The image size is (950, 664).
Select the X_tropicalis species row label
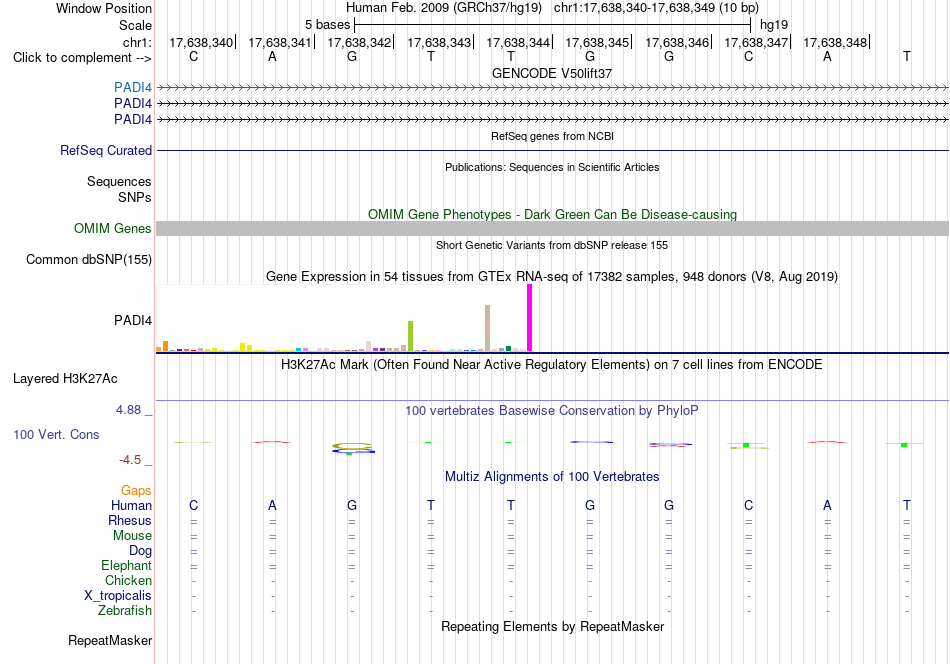pyautogui.click(x=118, y=596)
